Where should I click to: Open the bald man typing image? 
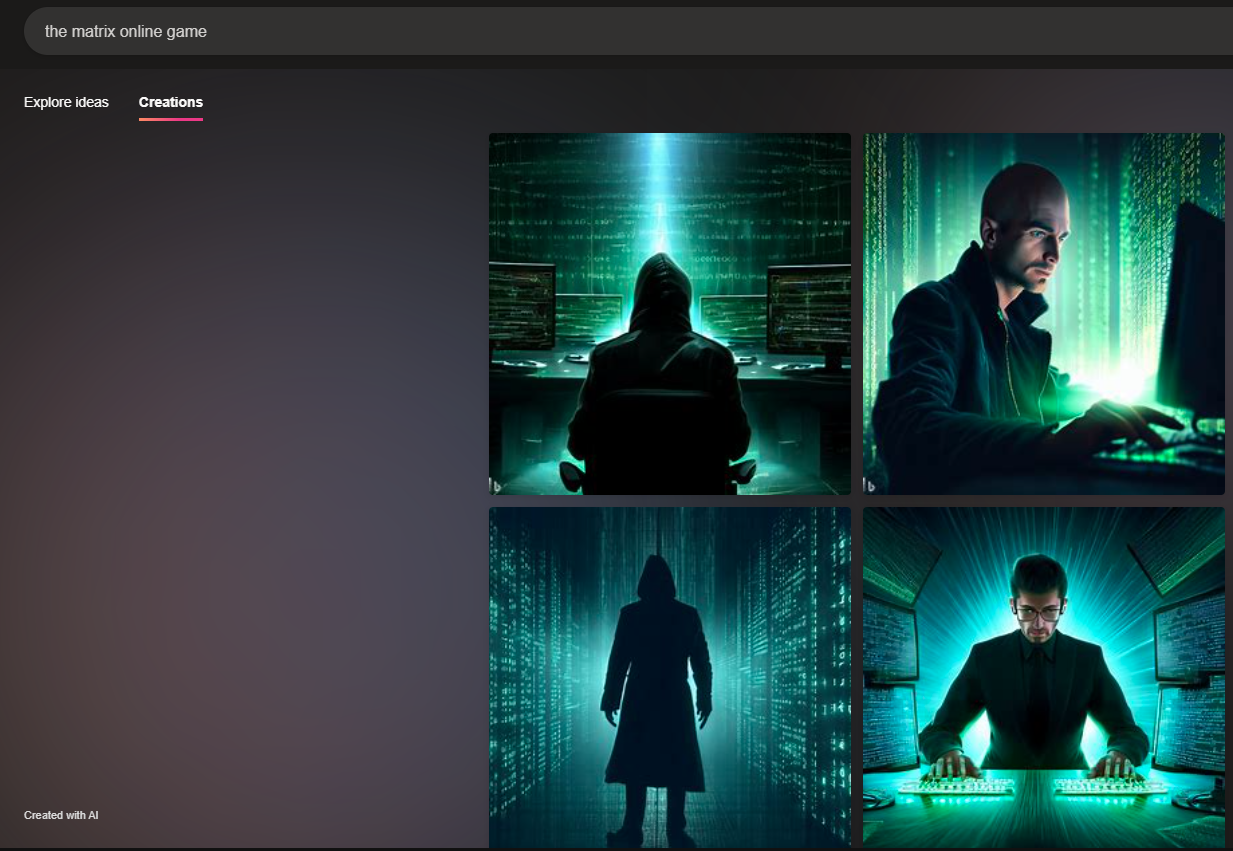tap(1043, 313)
